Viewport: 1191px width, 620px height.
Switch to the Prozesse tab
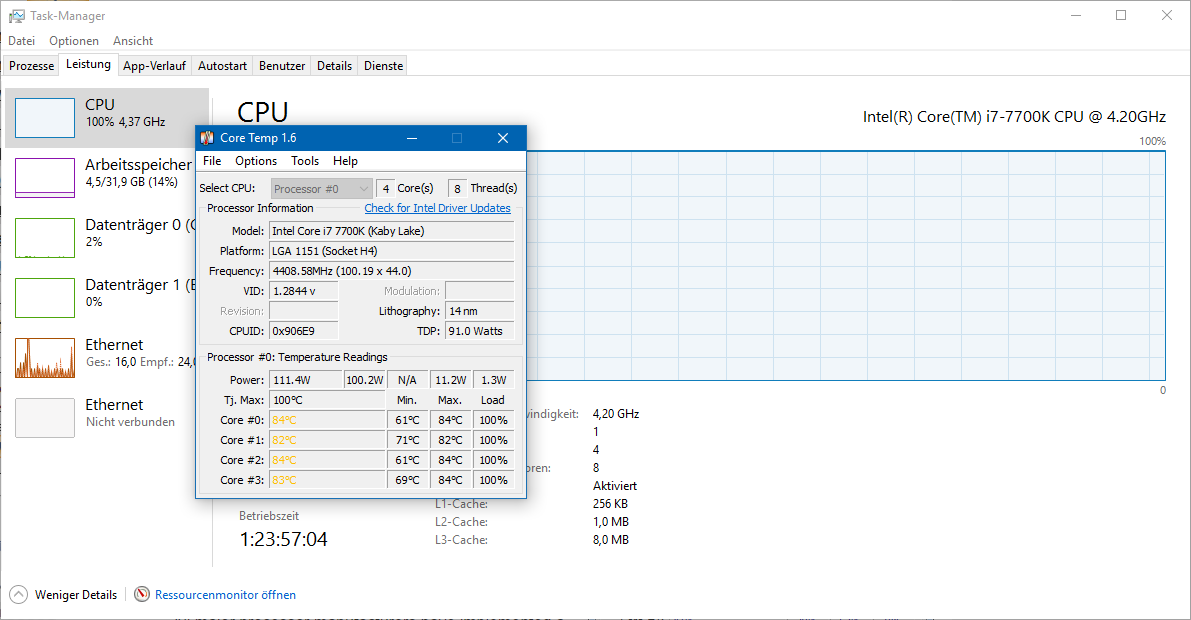pyautogui.click(x=32, y=66)
